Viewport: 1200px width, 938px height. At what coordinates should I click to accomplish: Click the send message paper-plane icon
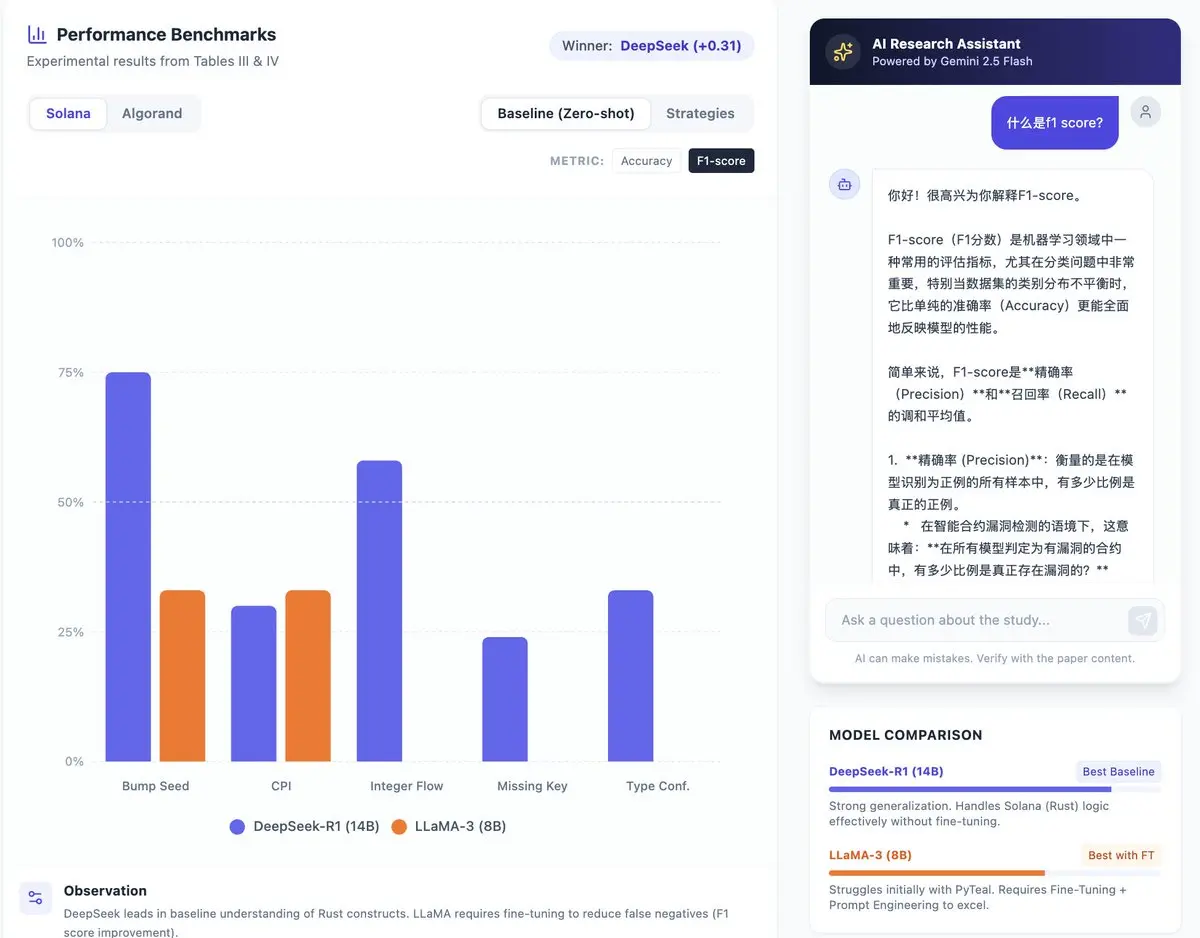1143,620
